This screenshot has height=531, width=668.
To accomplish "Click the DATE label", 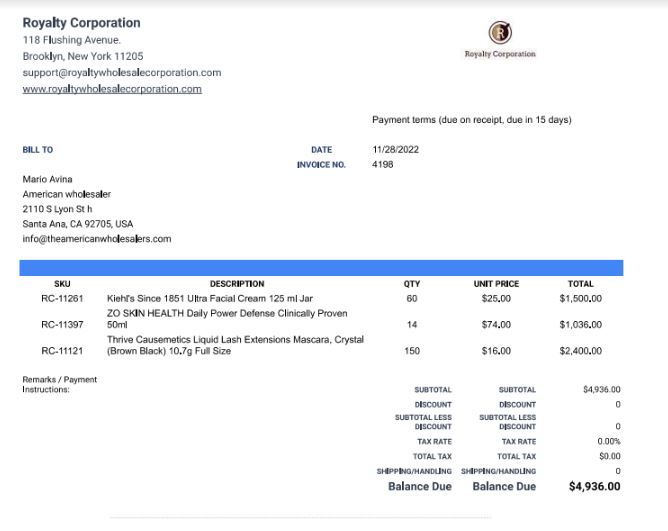I will coord(322,150).
